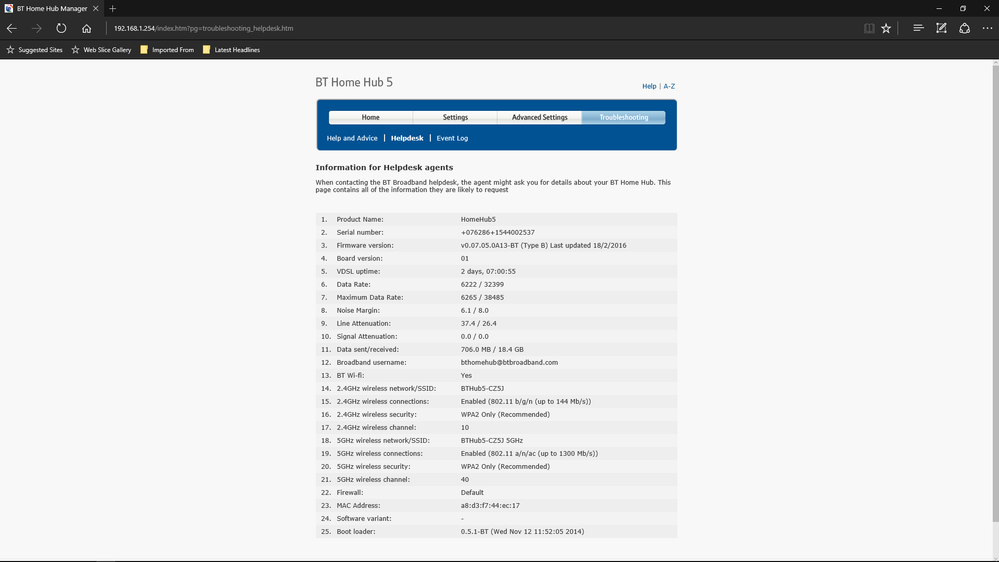Add page to favorites star icon
Viewport: 999px width, 562px height.
click(886, 28)
